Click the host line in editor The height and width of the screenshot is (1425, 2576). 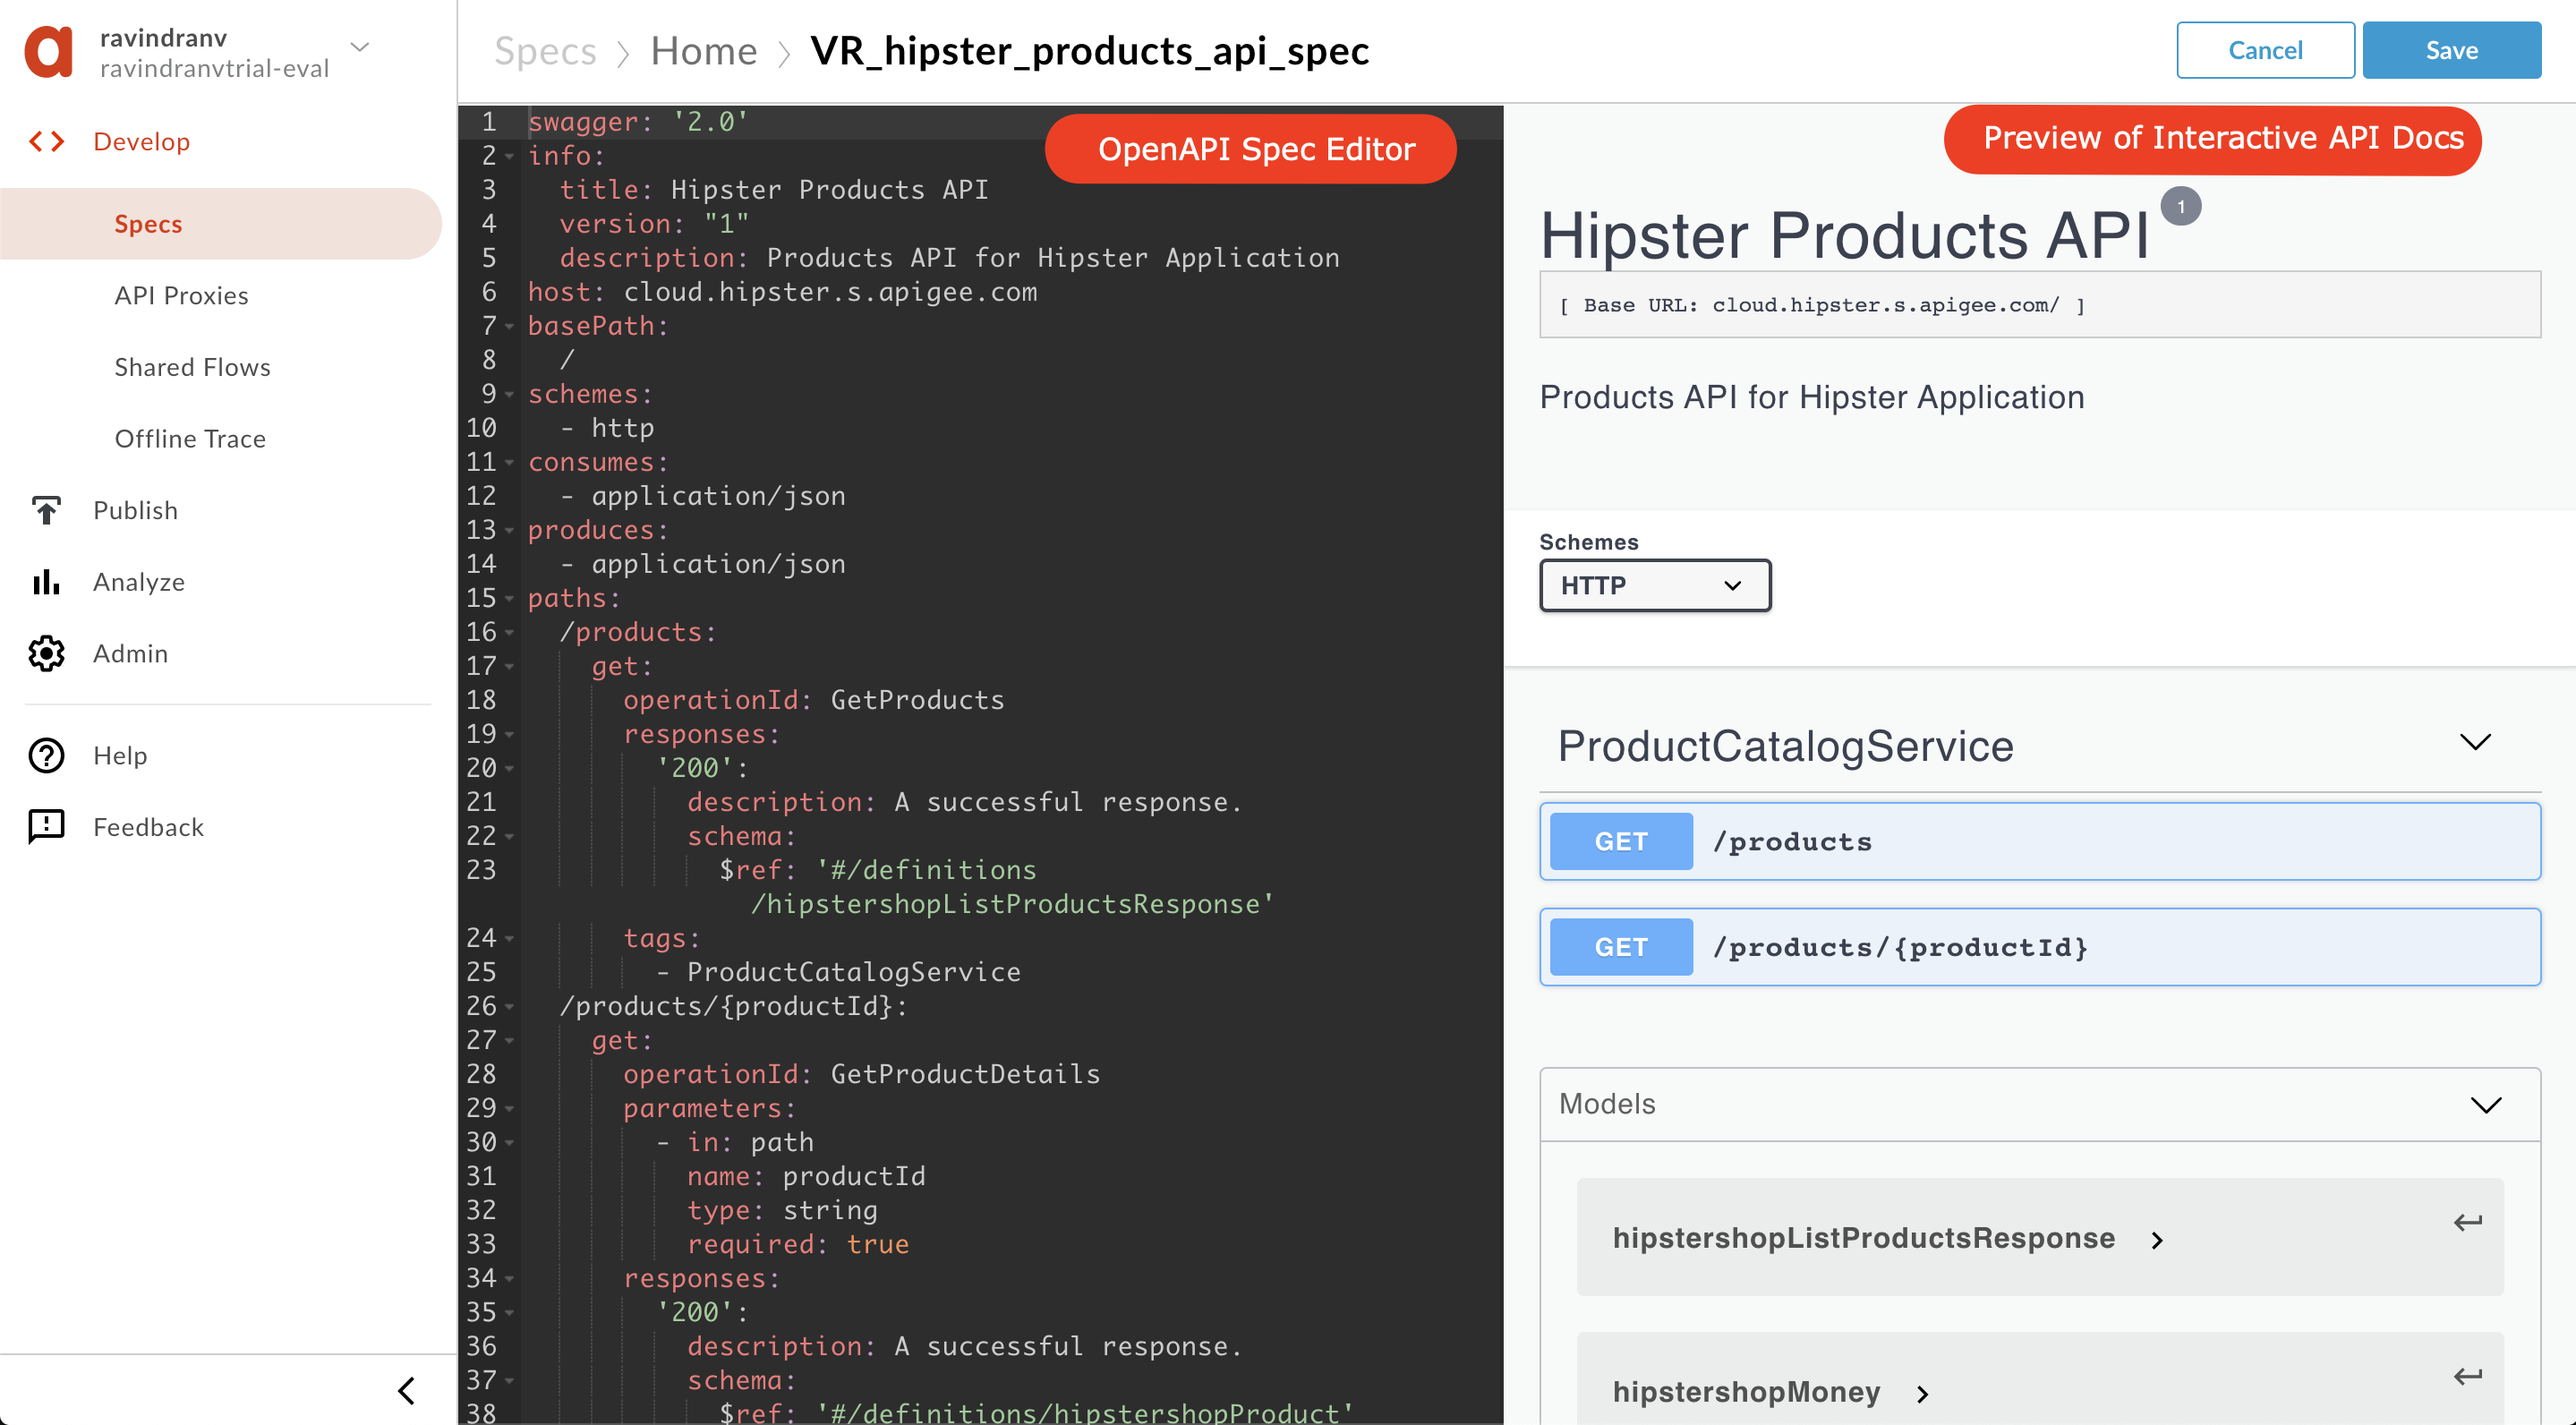coord(782,292)
